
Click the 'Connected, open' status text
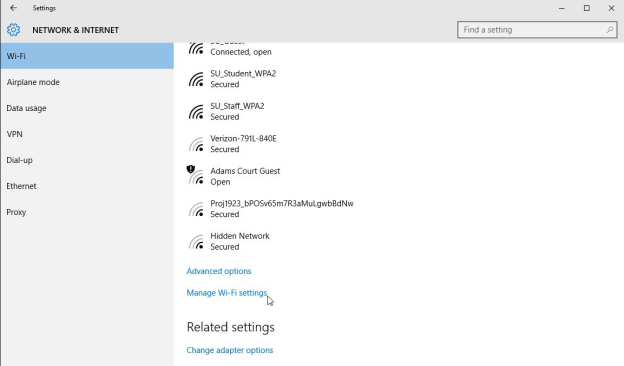click(241, 52)
